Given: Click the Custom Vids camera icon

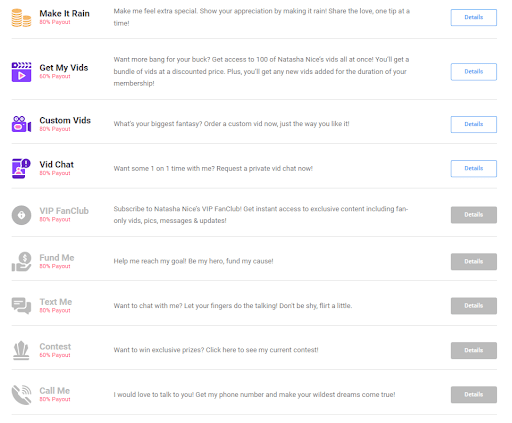Looking at the screenshot, I should pos(21,124).
